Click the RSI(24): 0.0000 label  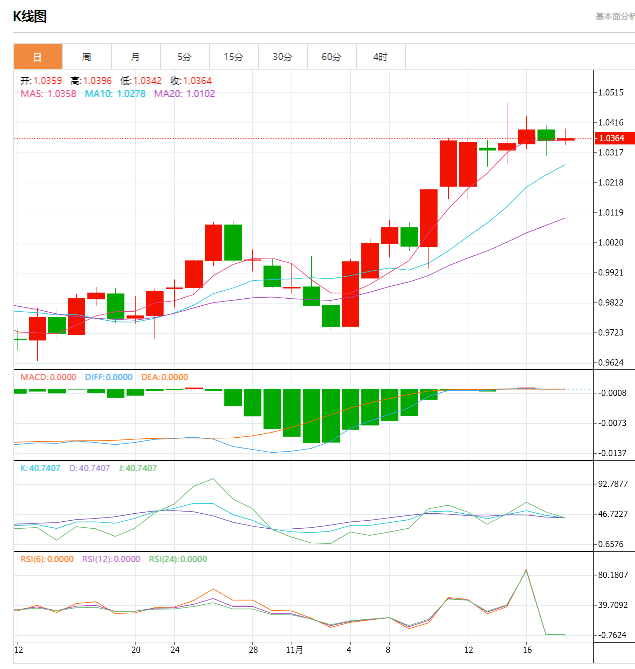click(178, 559)
